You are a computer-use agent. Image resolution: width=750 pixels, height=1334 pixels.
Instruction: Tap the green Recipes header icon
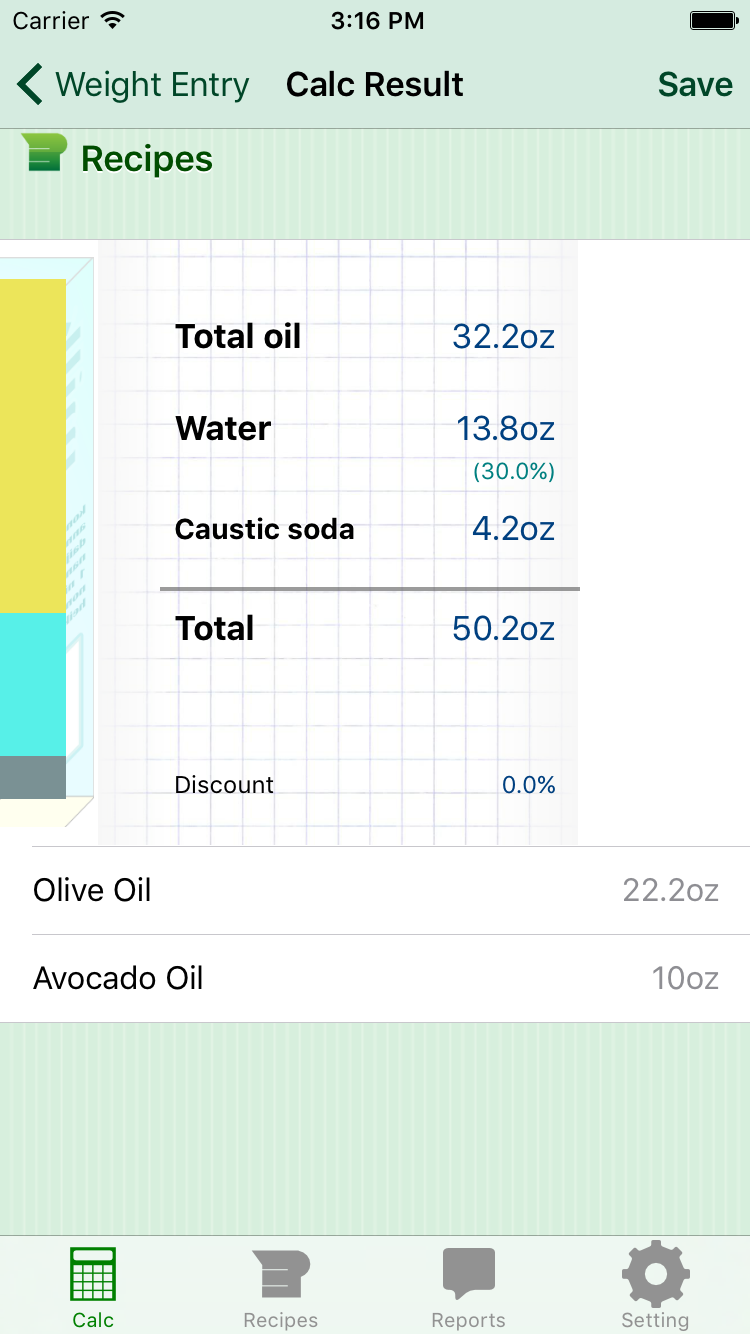pyautogui.click(x=44, y=155)
